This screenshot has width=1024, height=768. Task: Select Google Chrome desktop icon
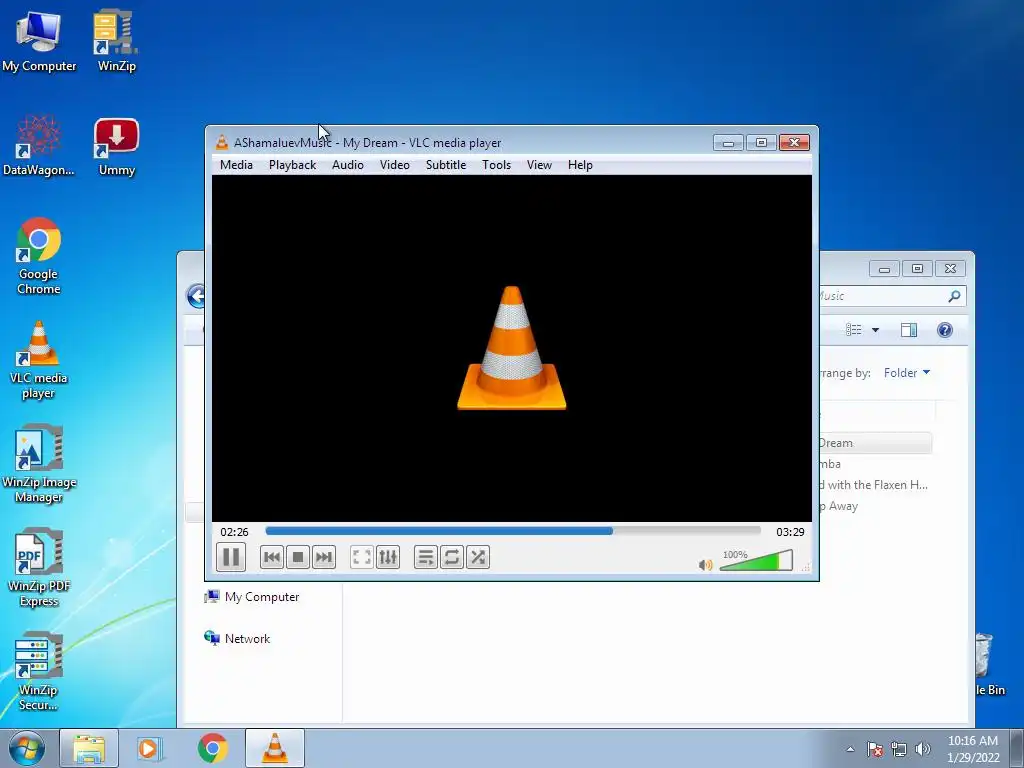(x=39, y=256)
